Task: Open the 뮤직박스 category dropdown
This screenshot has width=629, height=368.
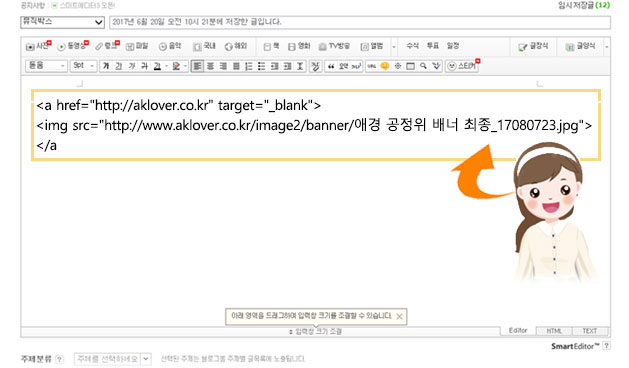Action: pos(63,22)
